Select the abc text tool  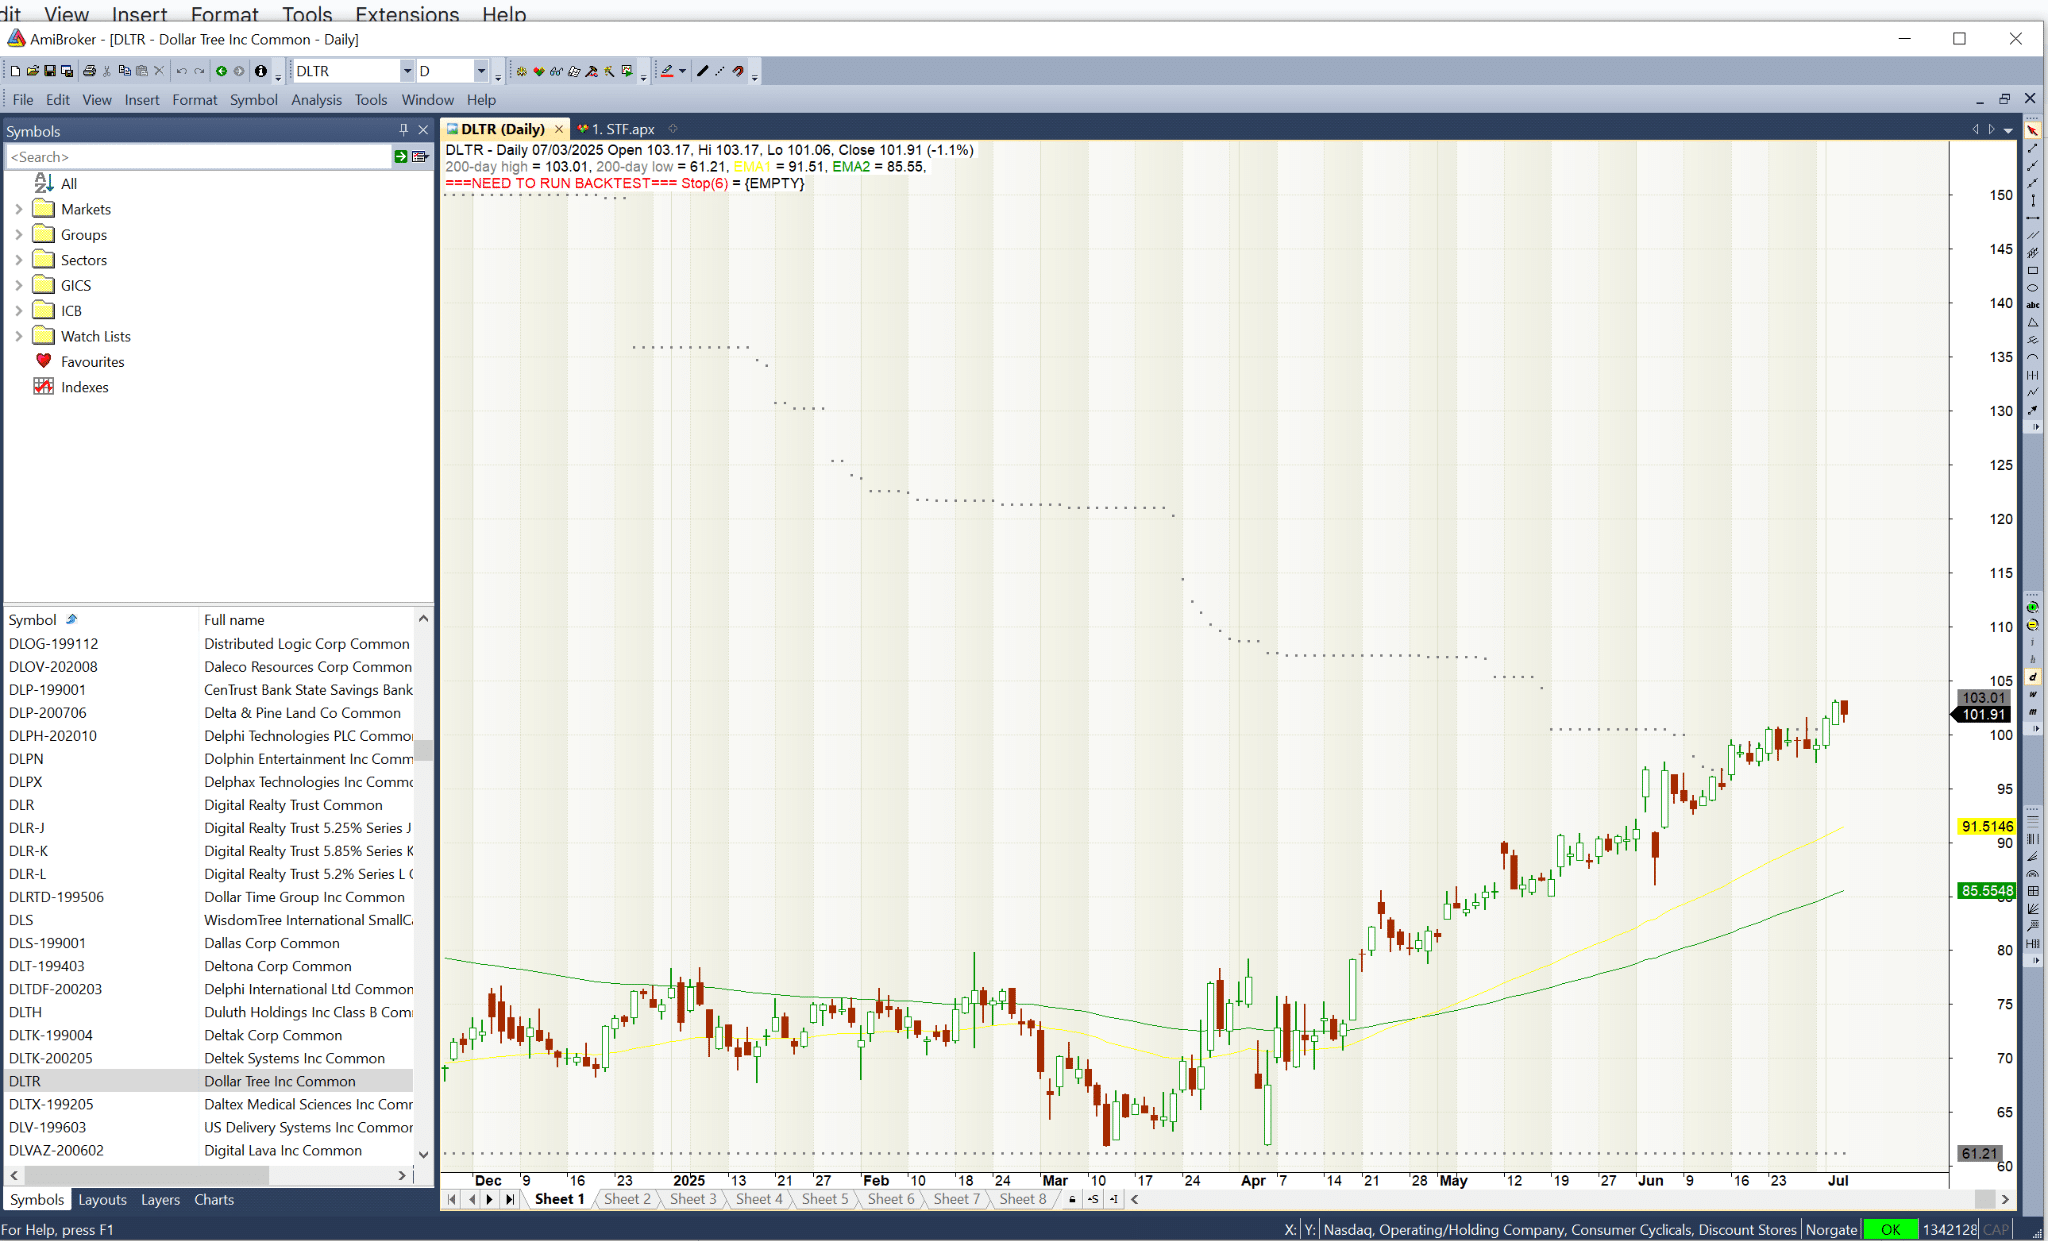pos(2032,305)
